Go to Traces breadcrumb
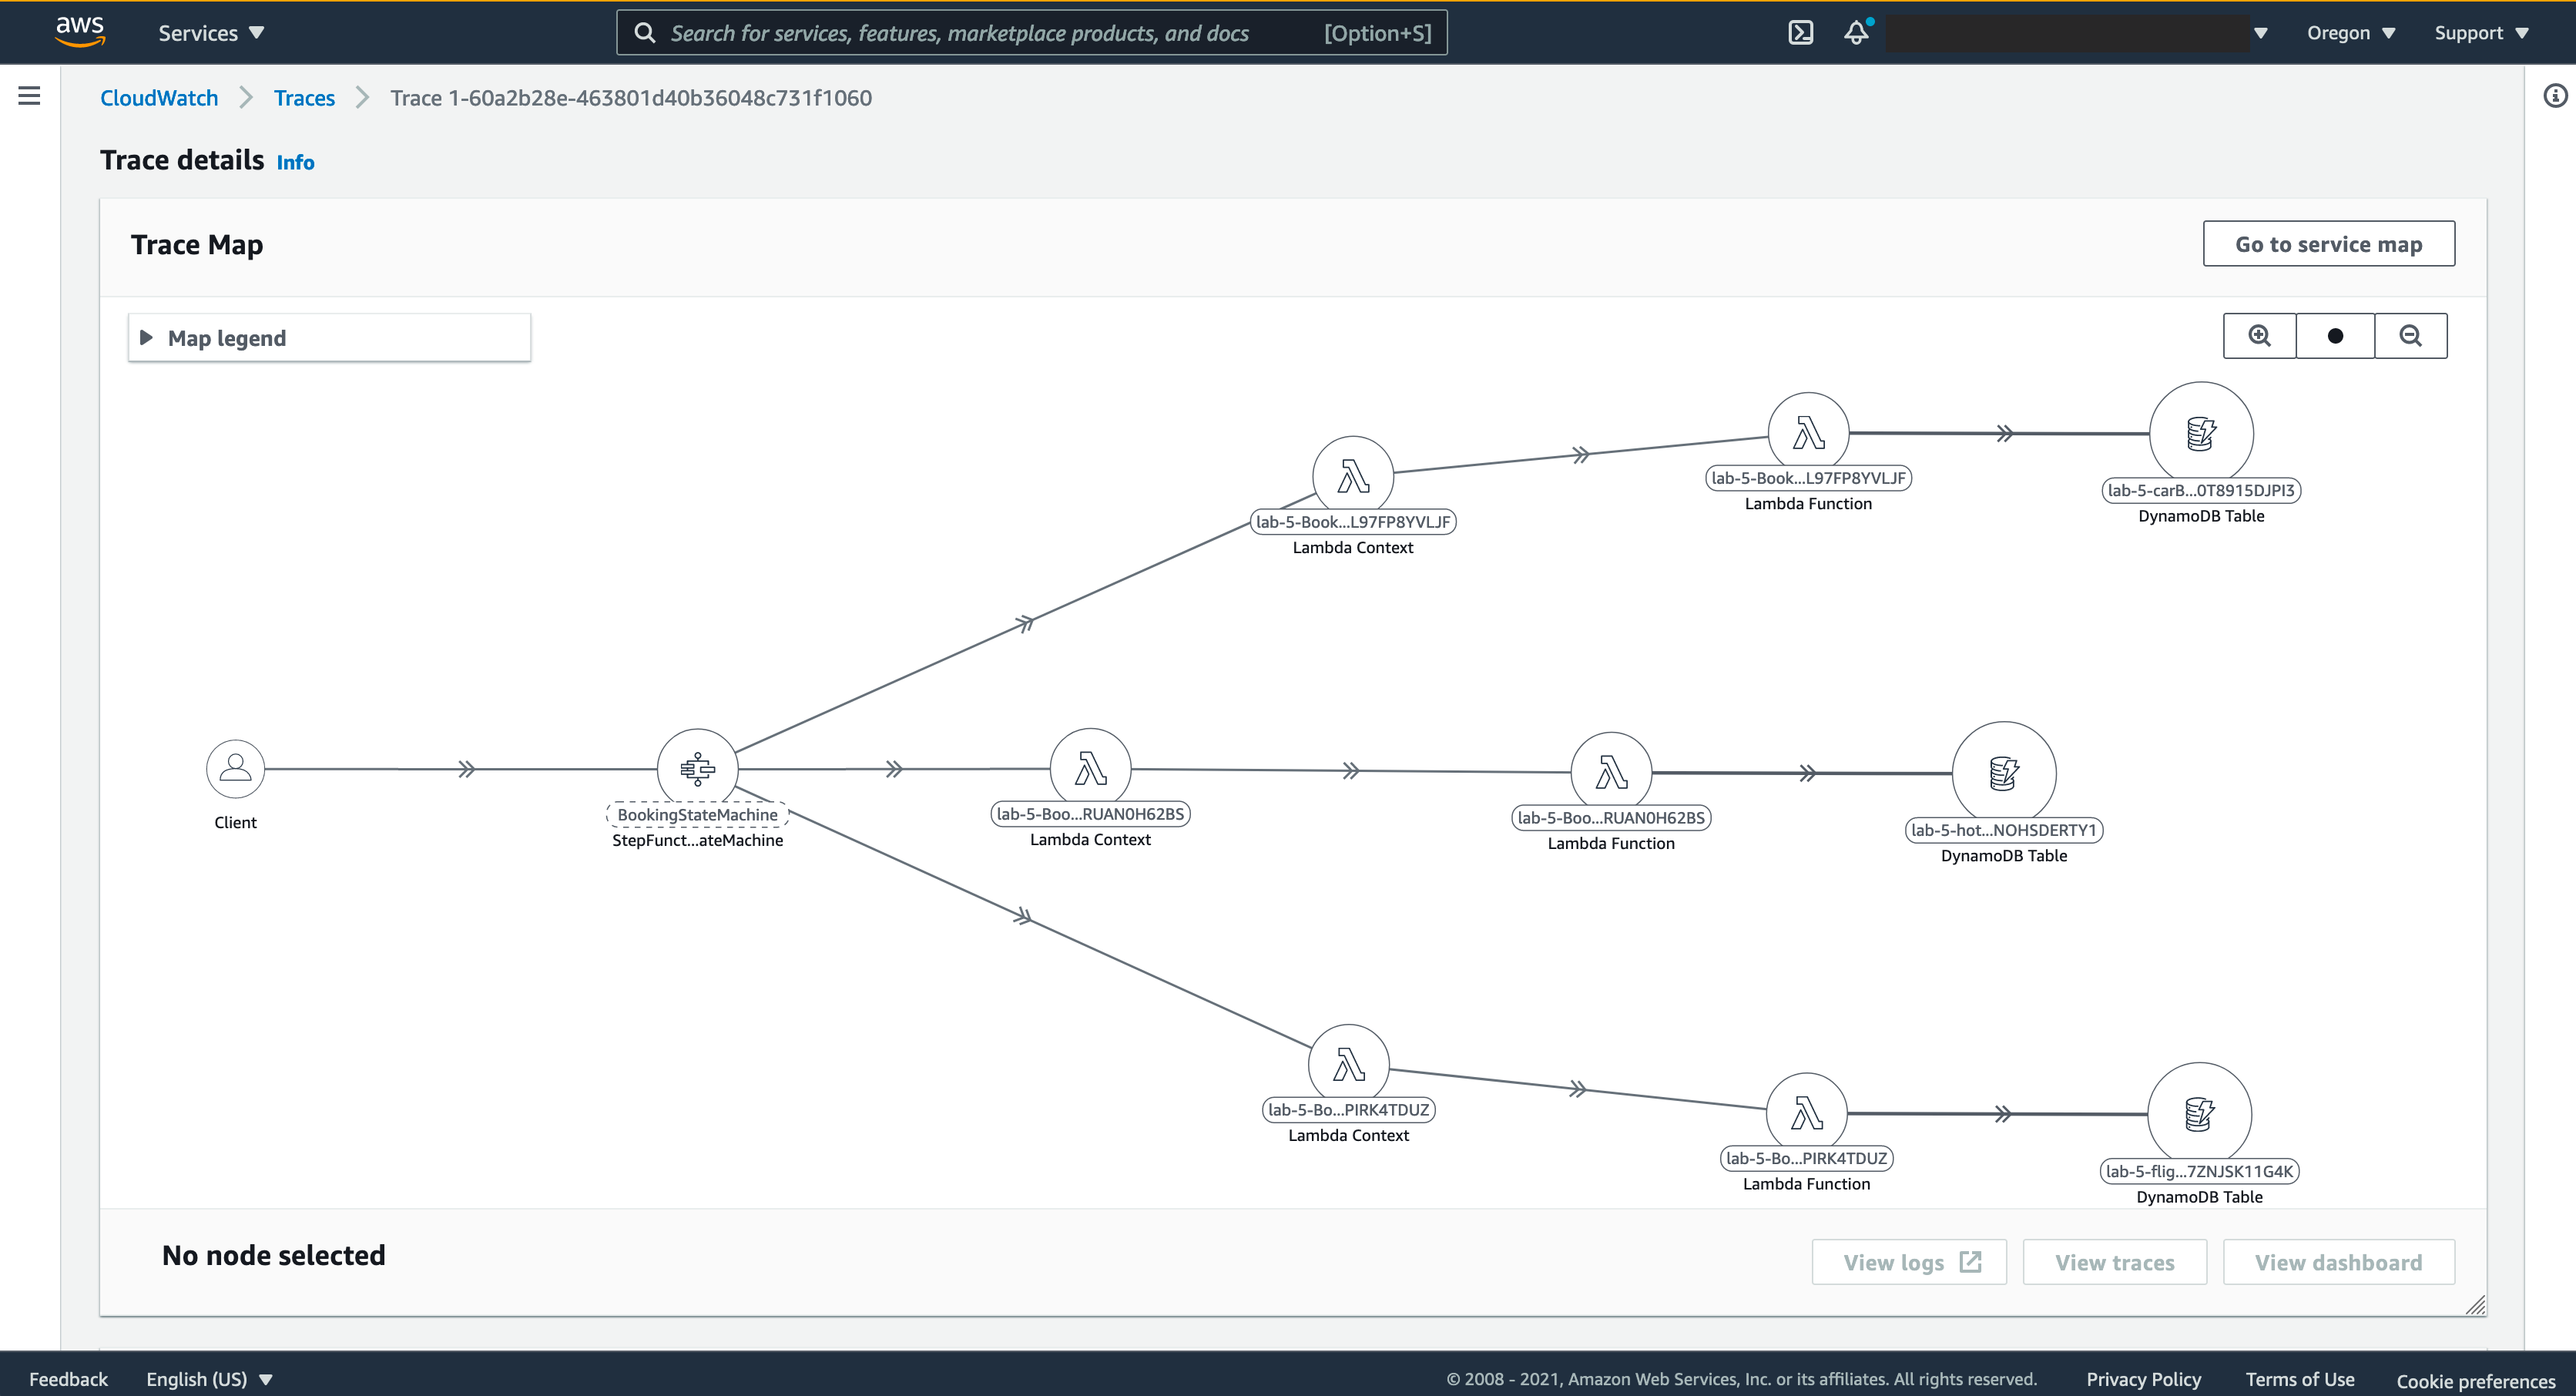Viewport: 2576px width, 1396px height. (x=304, y=98)
